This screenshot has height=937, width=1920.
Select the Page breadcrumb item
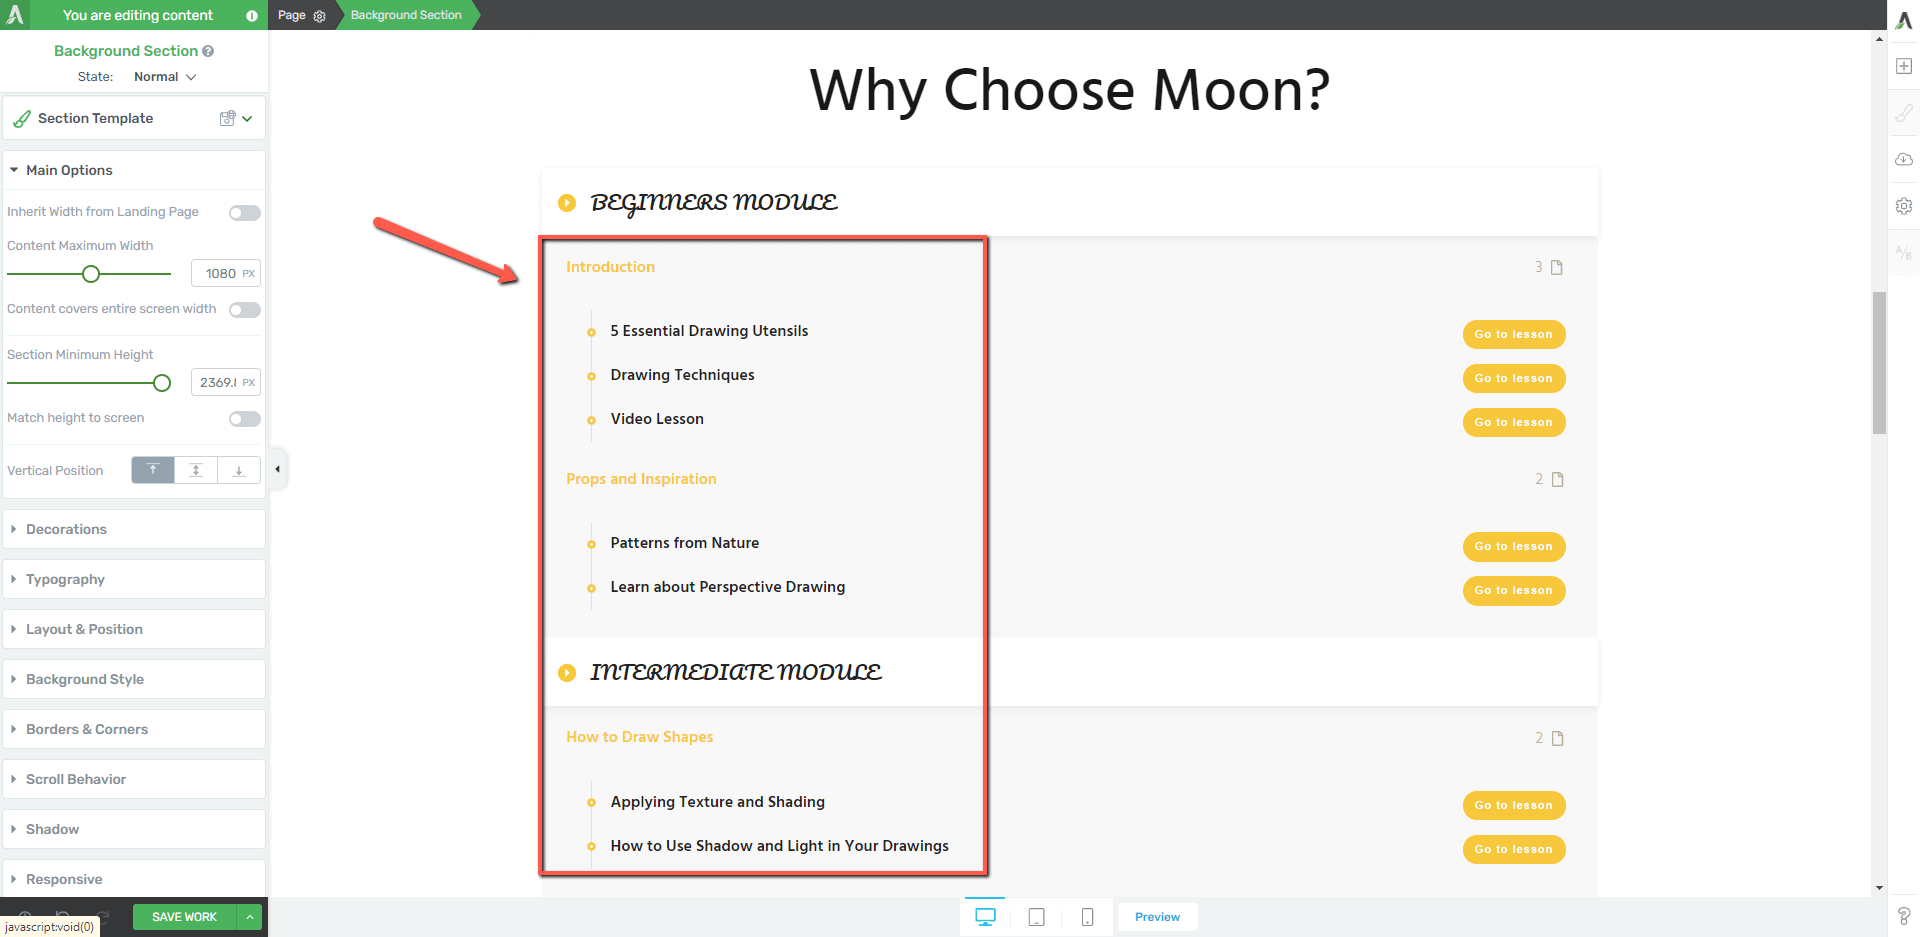[292, 15]
